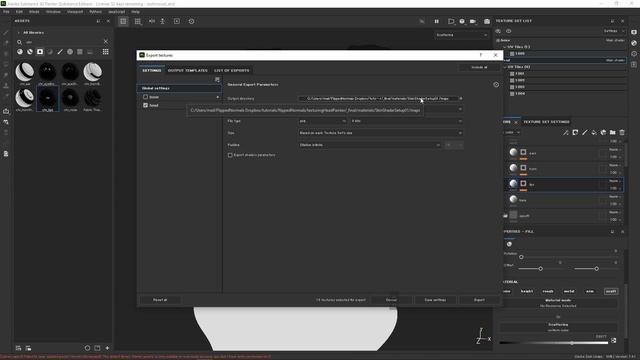The height and width of the screenshot is (360, 640).
Task: Click the Save settings button
Action: [435, 300]
